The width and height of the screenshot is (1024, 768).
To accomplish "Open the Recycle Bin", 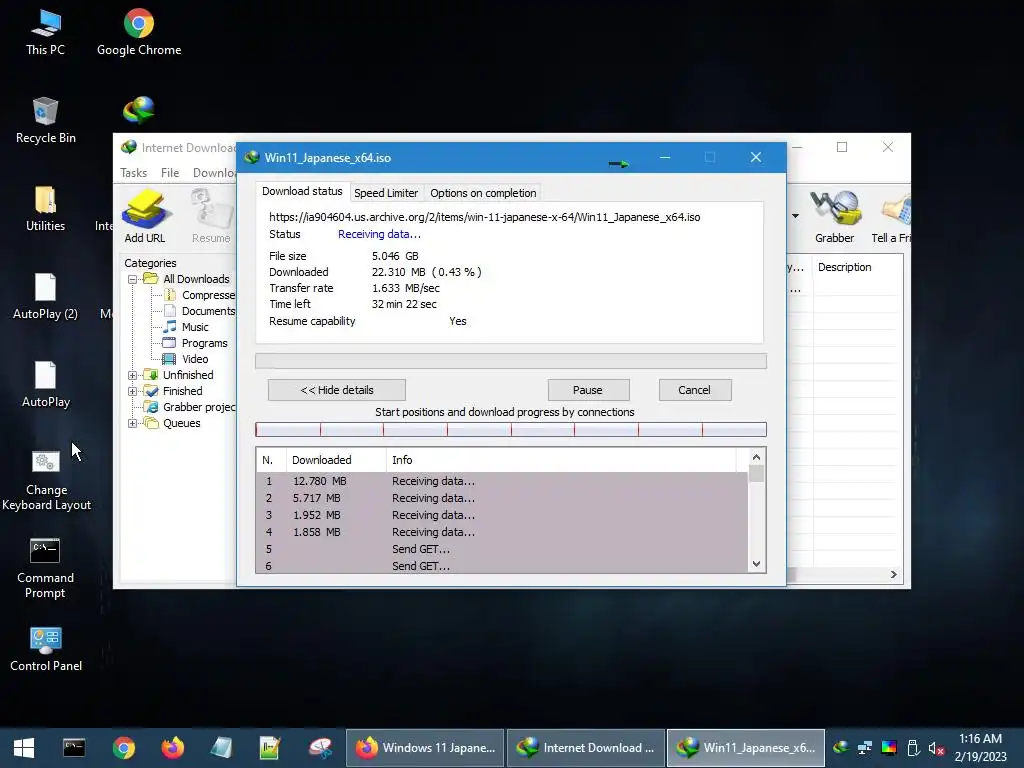I will click(x=45, y=121).
